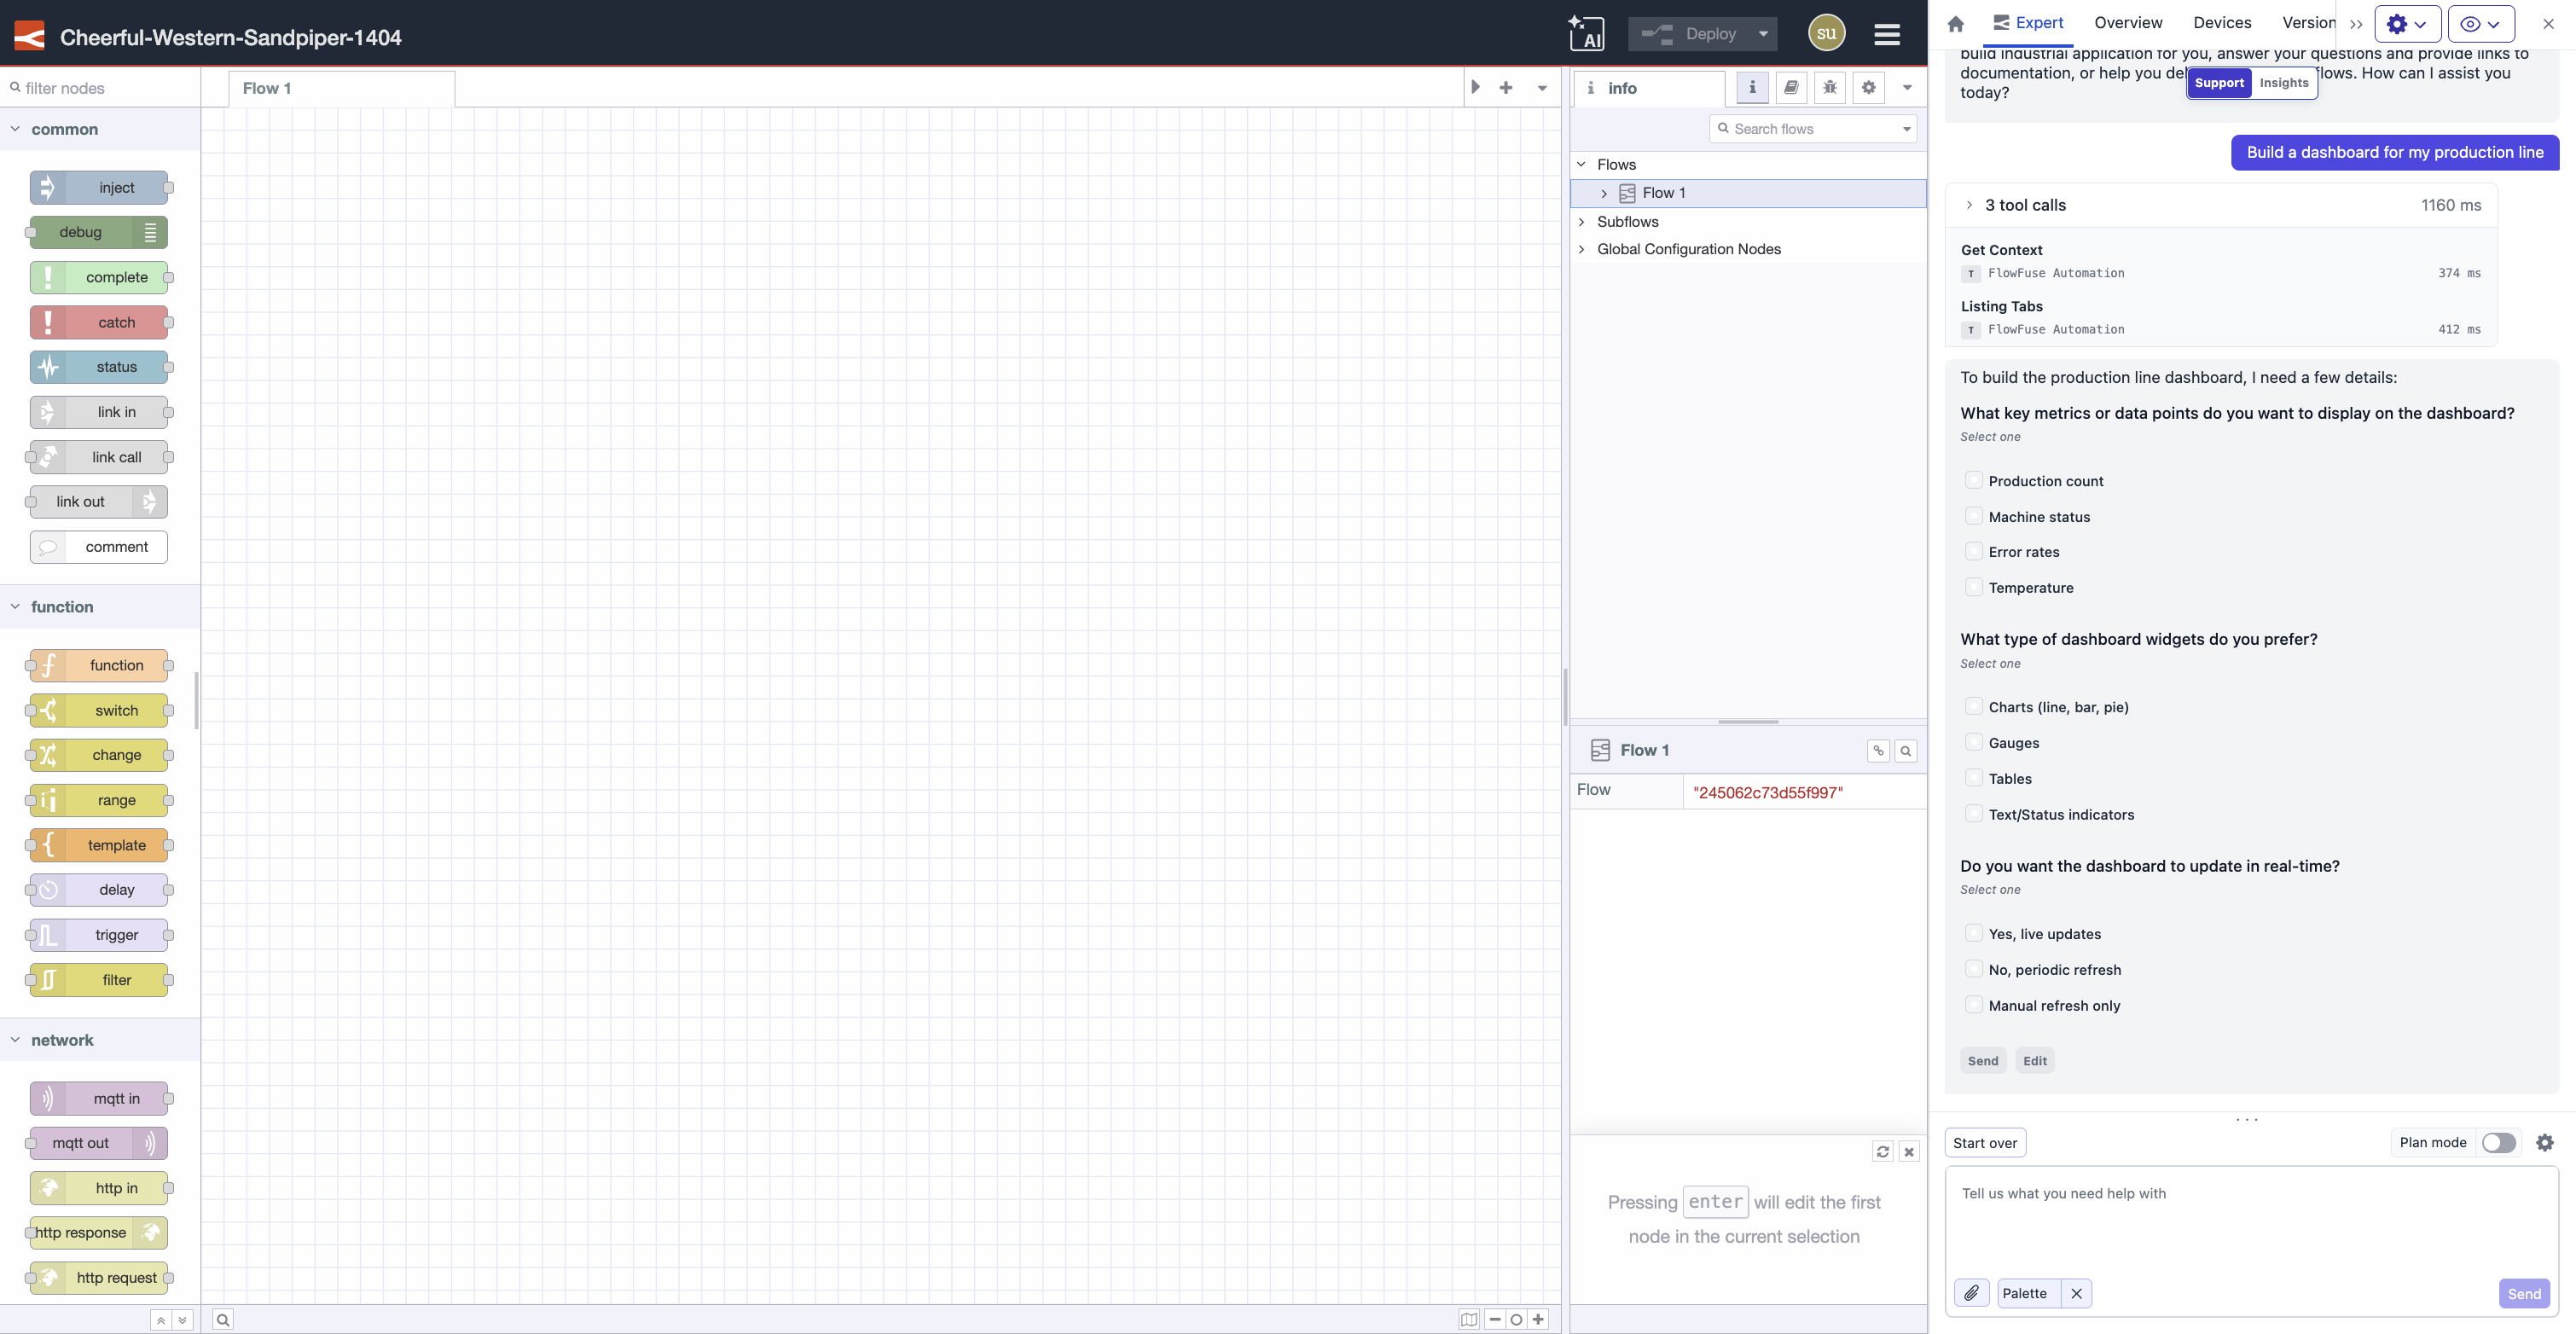Screen dimensions: 2576x1334
Task: Click the attachment paperclip icon
Action: [1971, 1293]
